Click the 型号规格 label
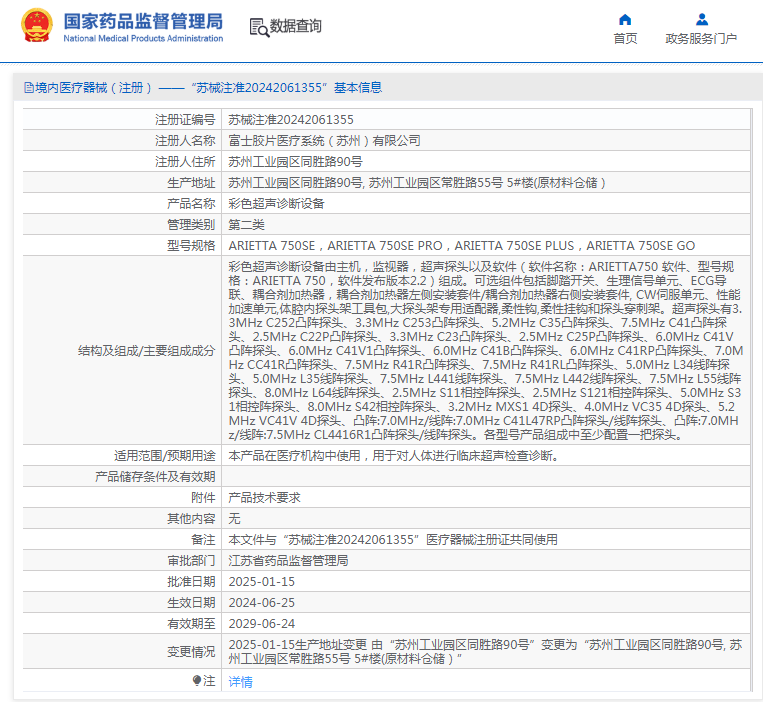 [x=191, y=246]
